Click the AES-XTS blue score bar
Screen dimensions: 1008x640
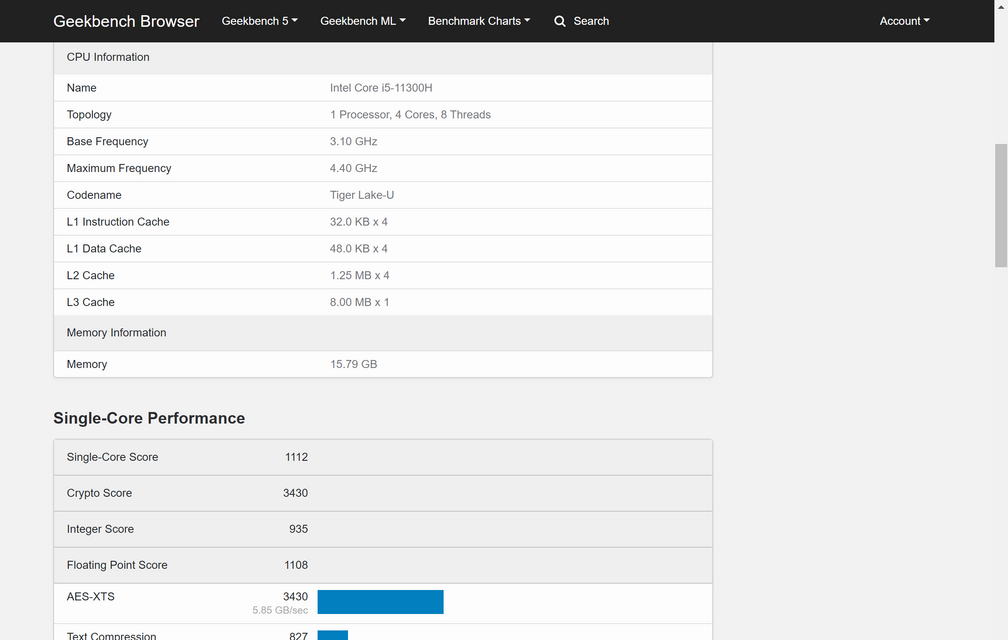coord(380,602)
